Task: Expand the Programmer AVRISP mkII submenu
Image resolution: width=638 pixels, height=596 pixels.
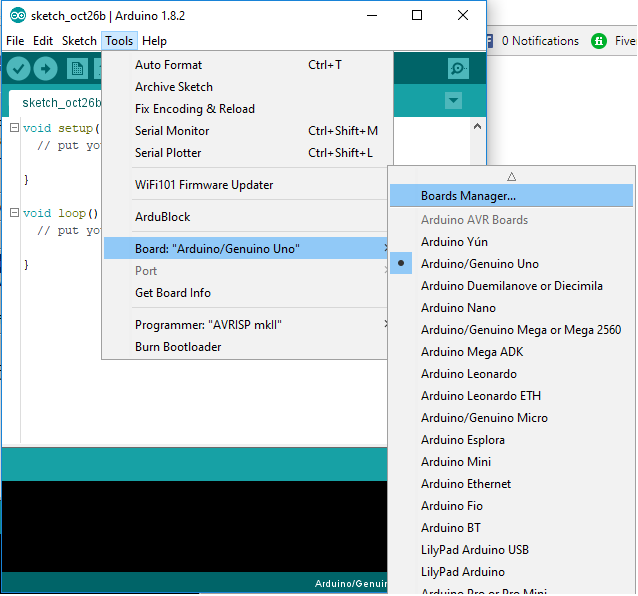Action: point(385,325)
